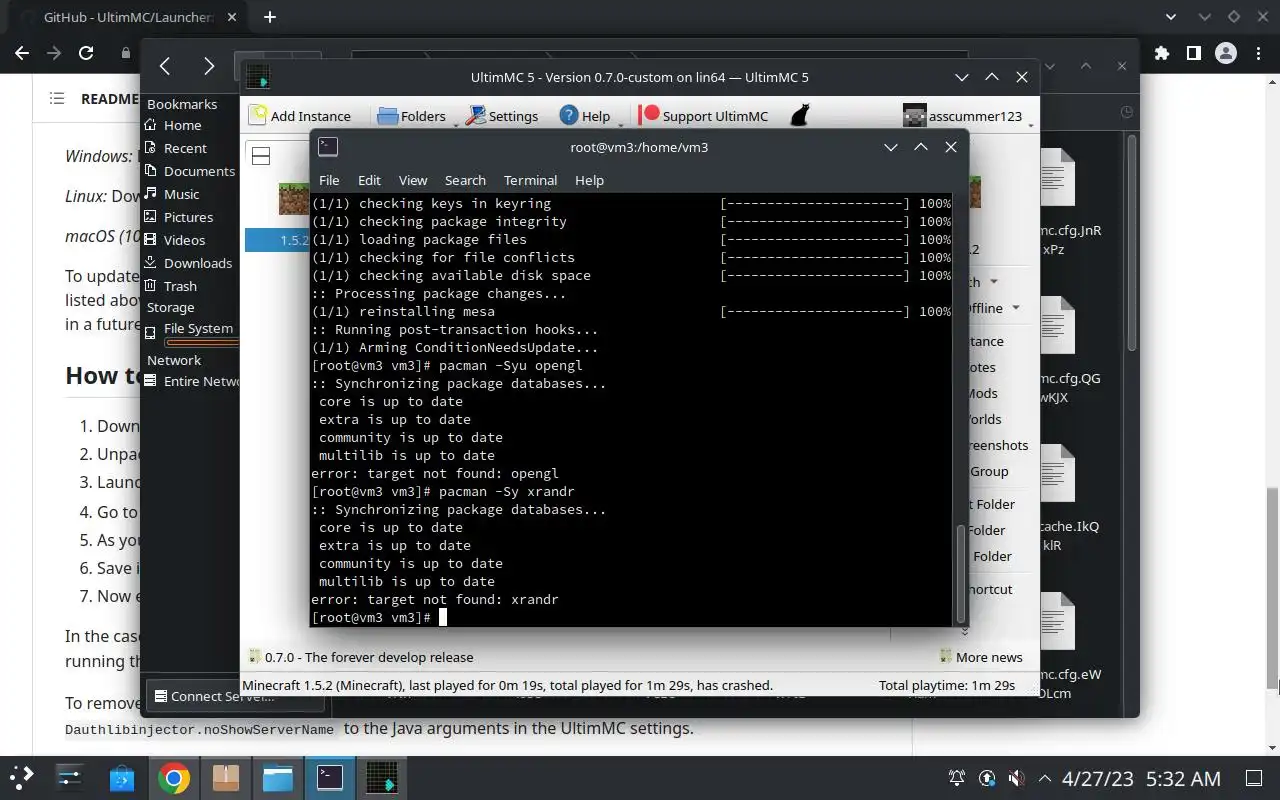Open Chrome extensions puzzle icon
The height and width of the screenshot is (800, 1280).
pos(1161,53)
